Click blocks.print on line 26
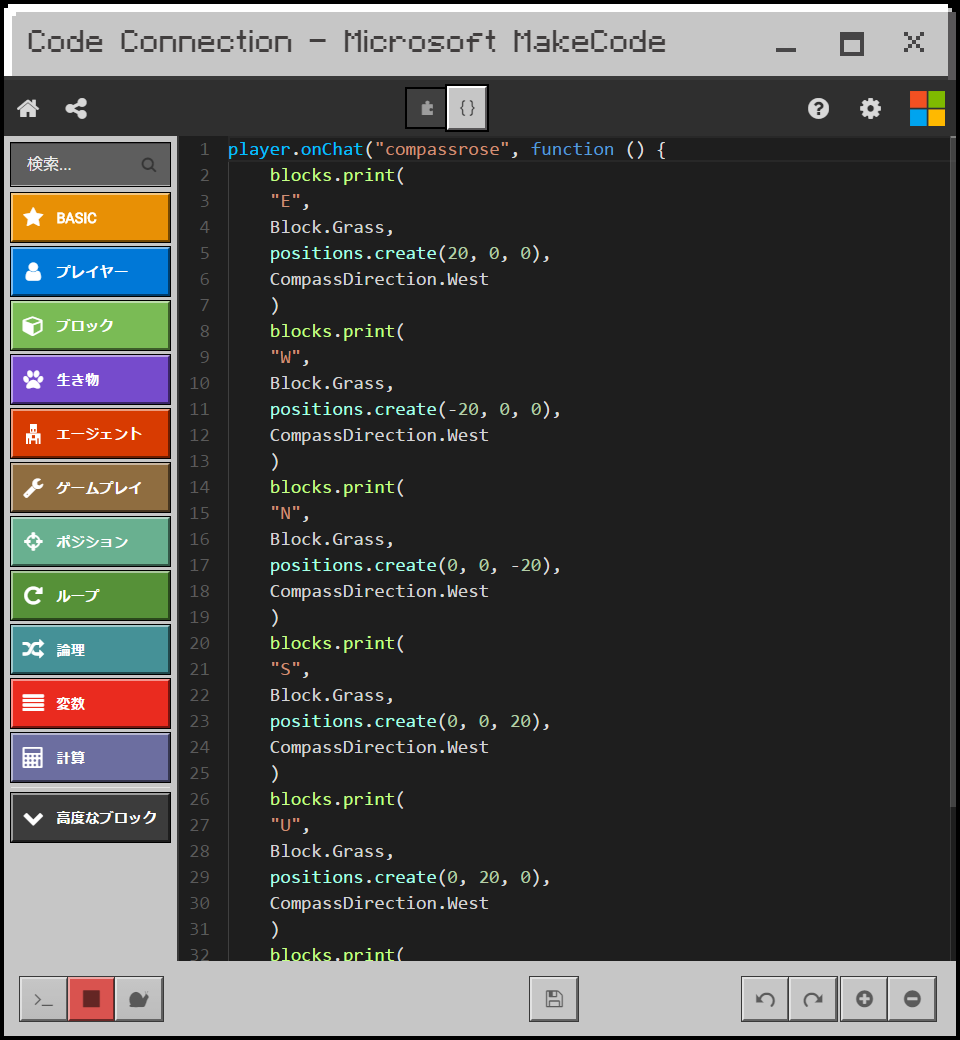 click(x=332, y=799)
